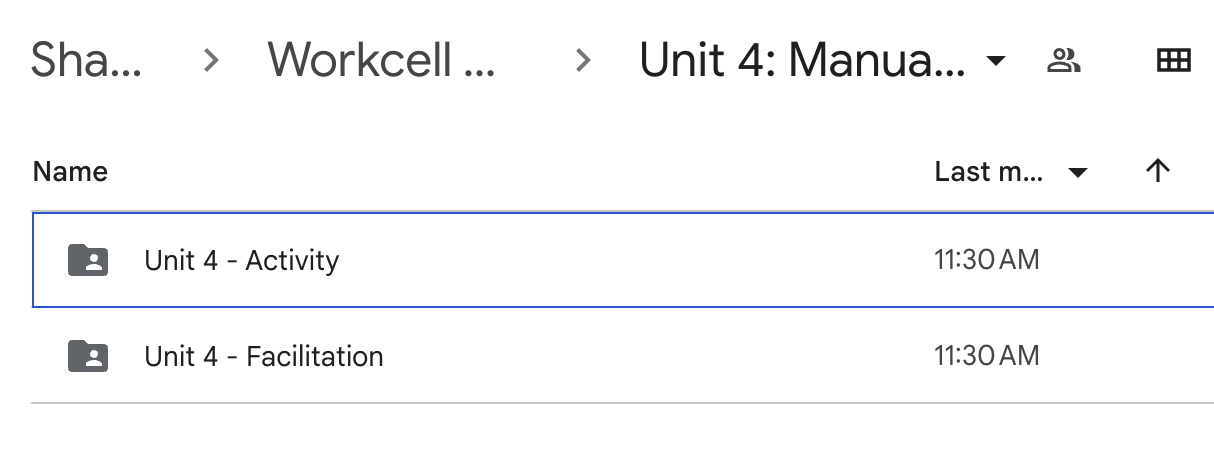
Task: Click the Last m... column header
Action: pyautogui.click(x=988, y=172)
